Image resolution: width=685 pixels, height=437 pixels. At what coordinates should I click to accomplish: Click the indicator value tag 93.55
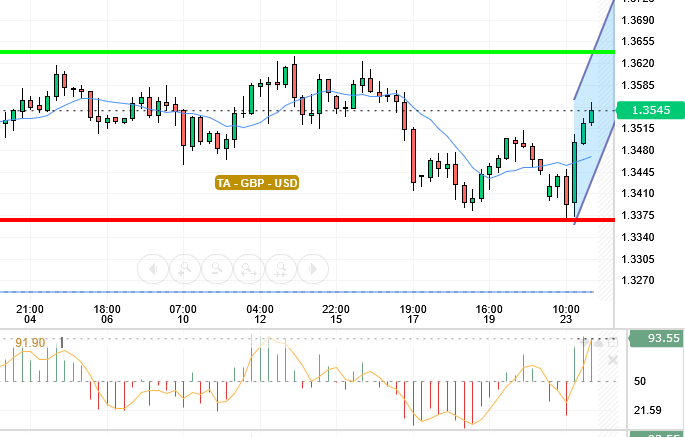pos(657,338)
